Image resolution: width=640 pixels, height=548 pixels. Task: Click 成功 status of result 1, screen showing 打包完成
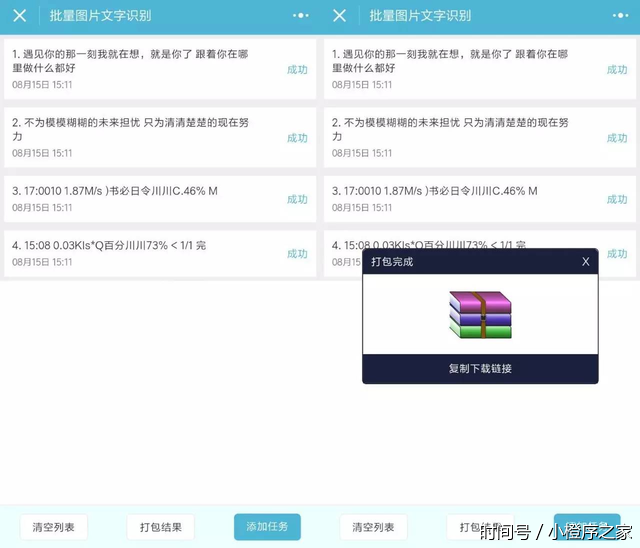(x=617, y=70)
